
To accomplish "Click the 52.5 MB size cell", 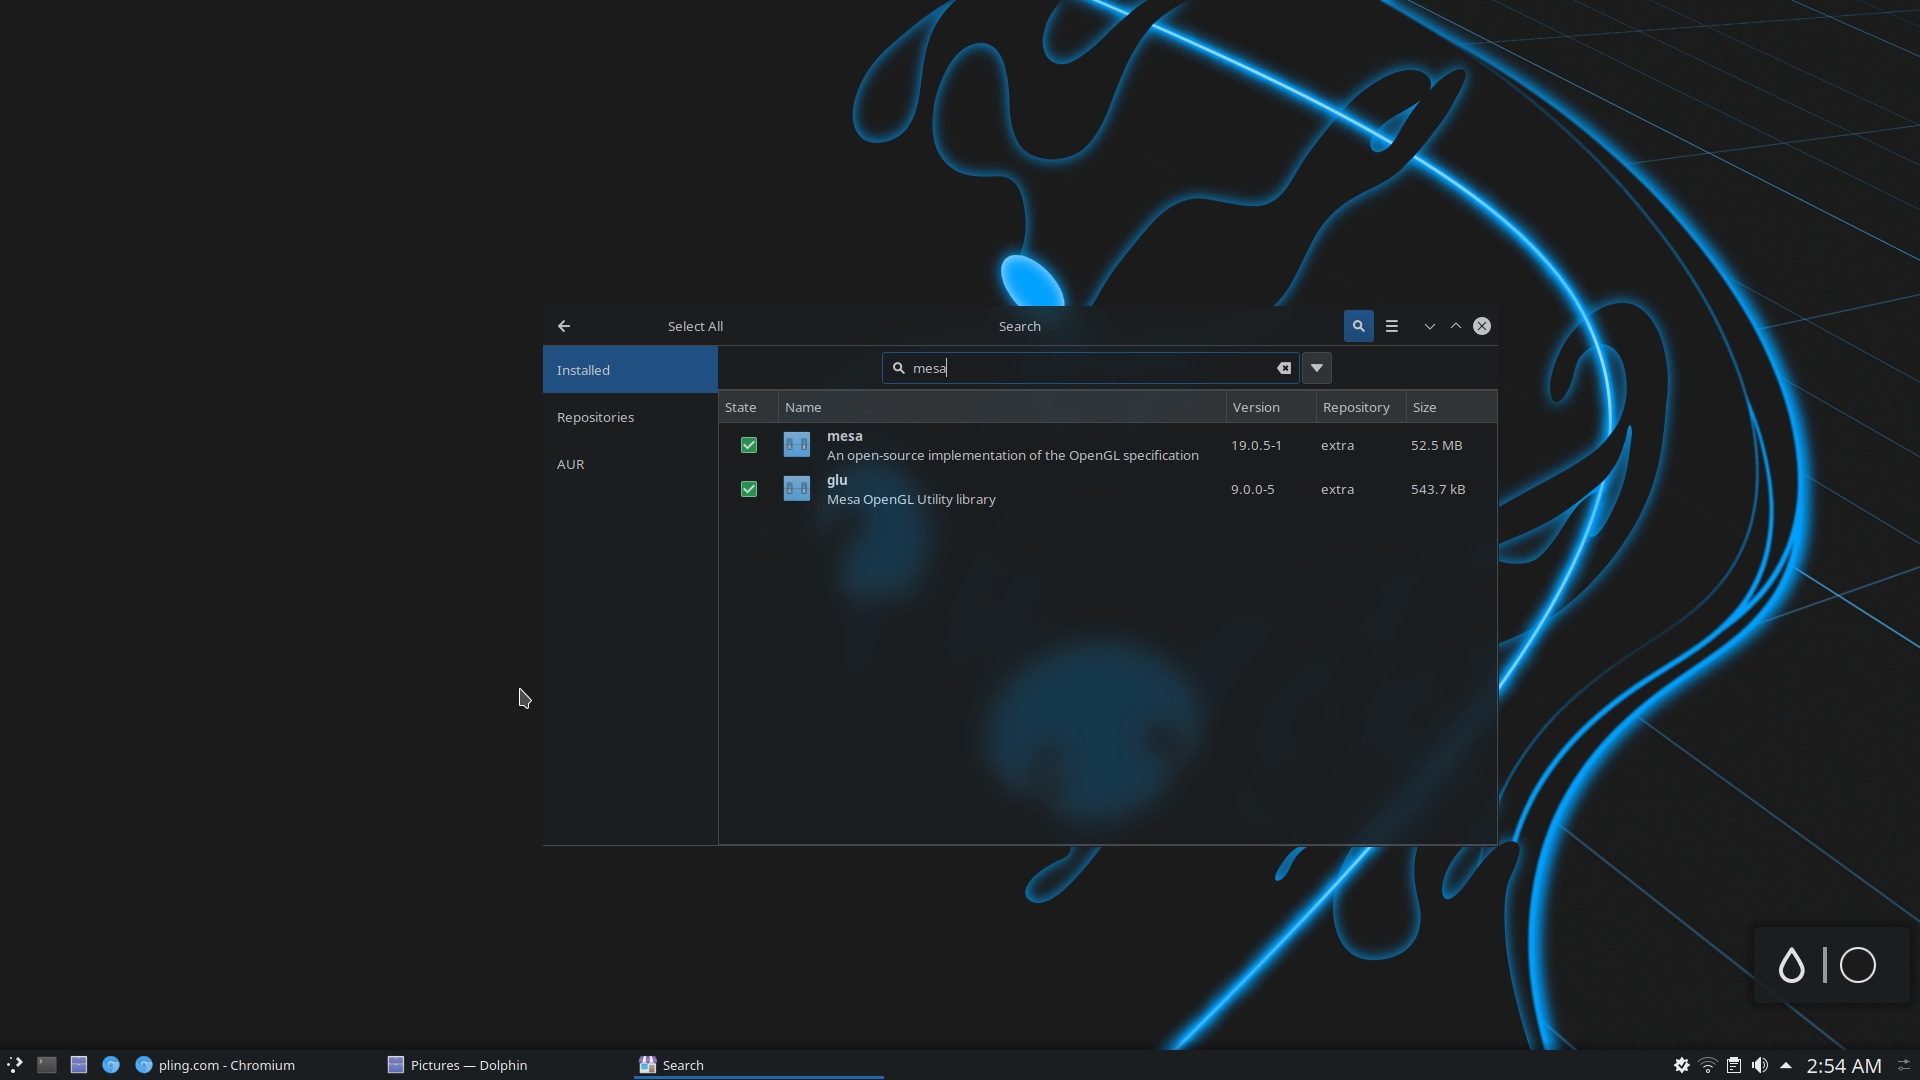I will tap(1436, 445).
